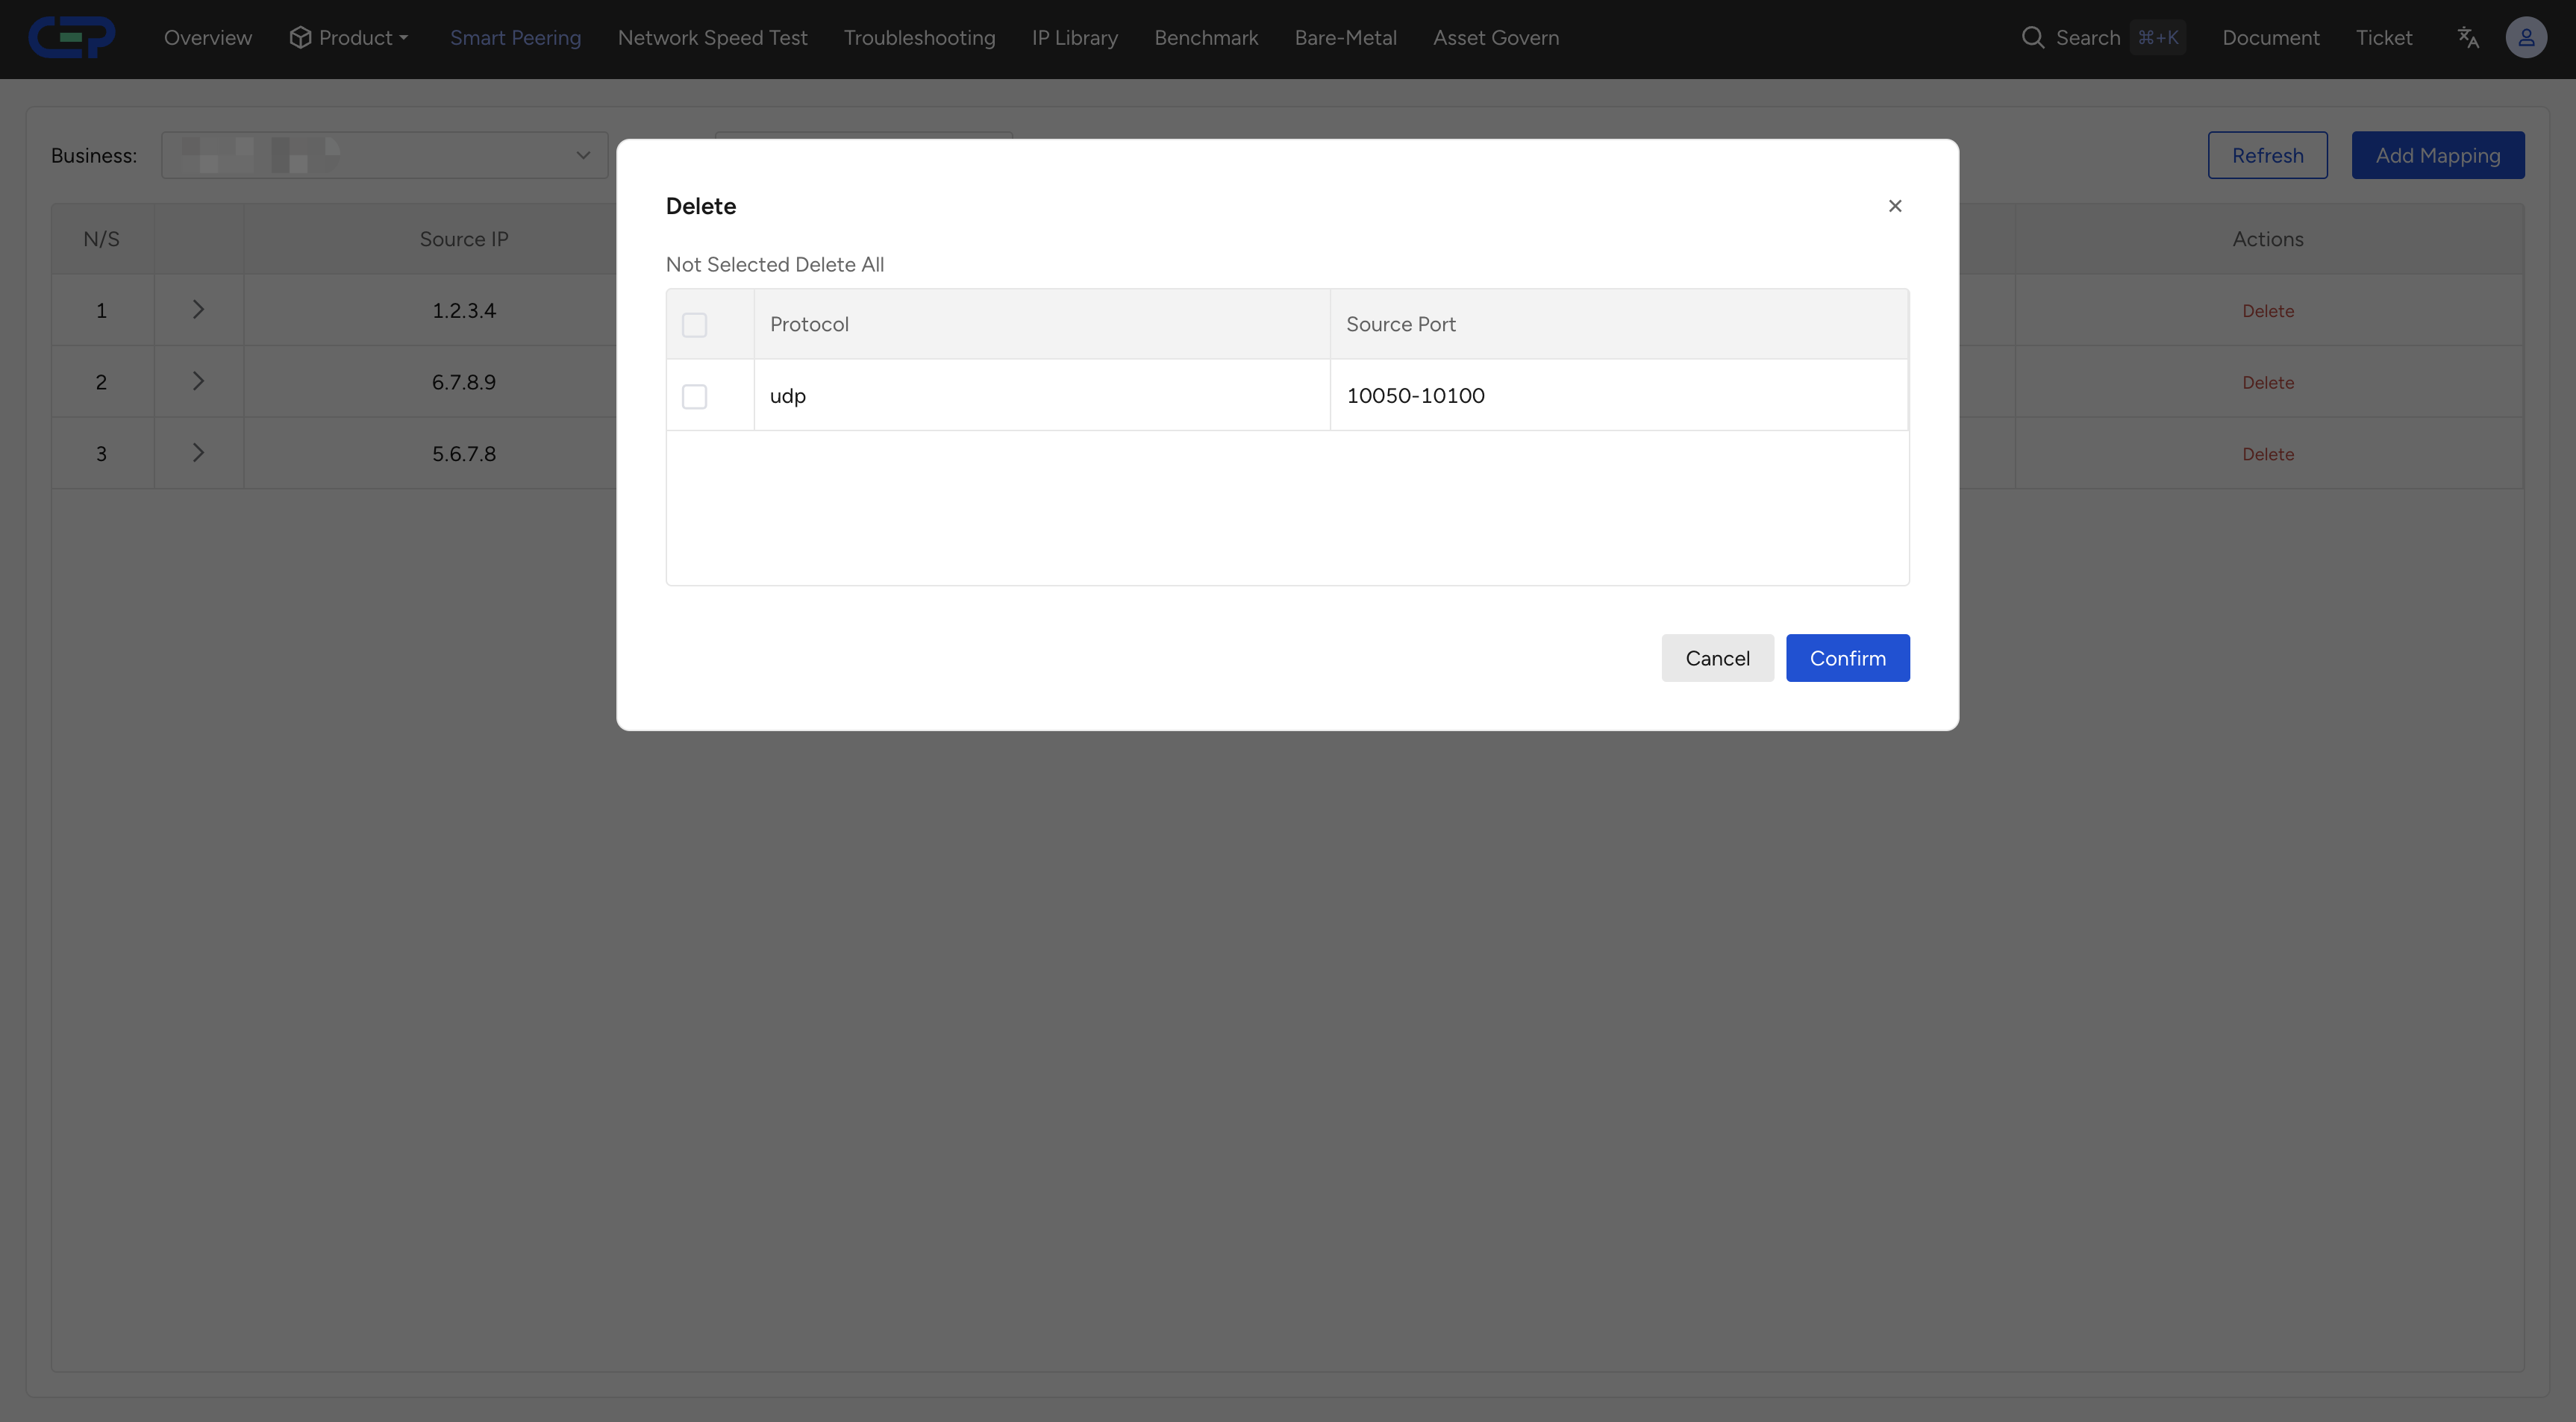The width and height of the screenshot is (2576, 1422).
Task: Switch language with the translate icon
Action: pos(2468,38)
